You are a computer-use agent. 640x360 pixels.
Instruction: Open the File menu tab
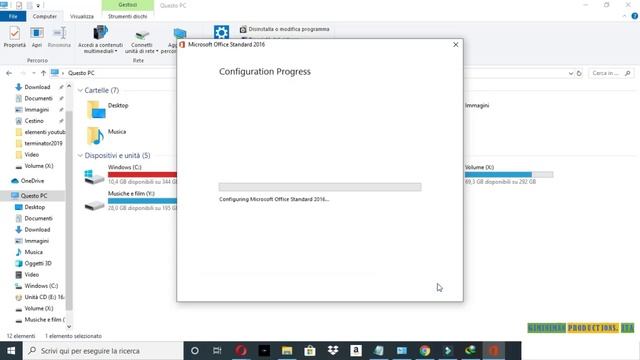point(13,16)
